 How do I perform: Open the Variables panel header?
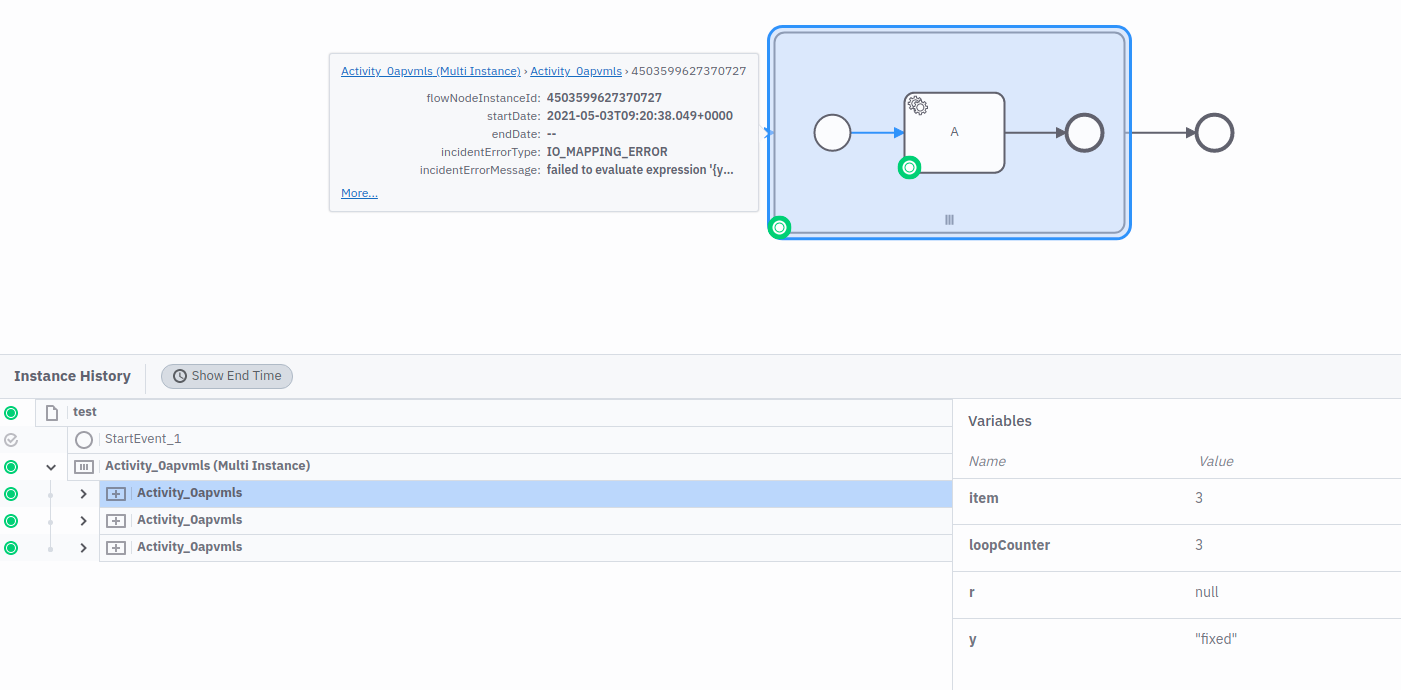(x=1000, y=421)
